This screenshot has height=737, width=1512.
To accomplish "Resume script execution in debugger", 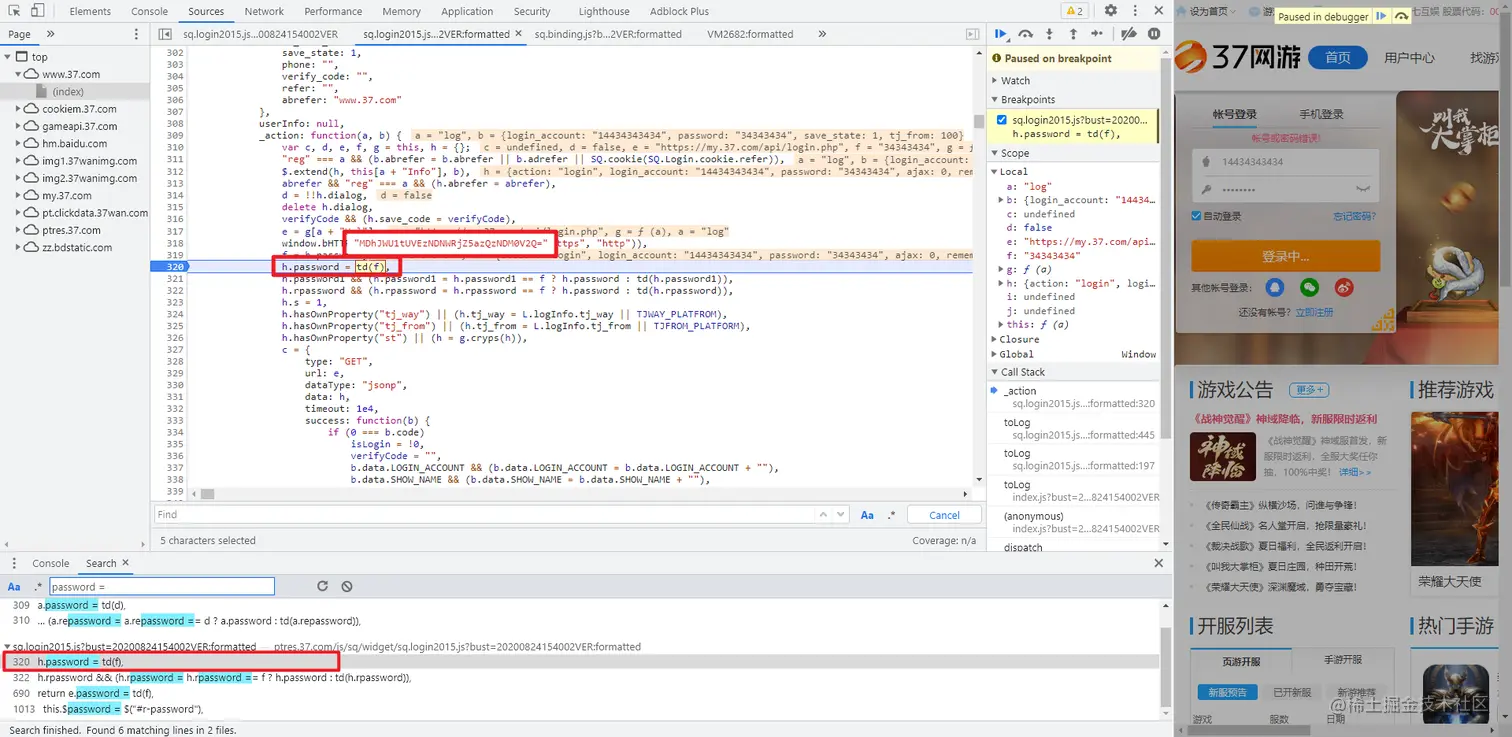I will [1001, 34].
